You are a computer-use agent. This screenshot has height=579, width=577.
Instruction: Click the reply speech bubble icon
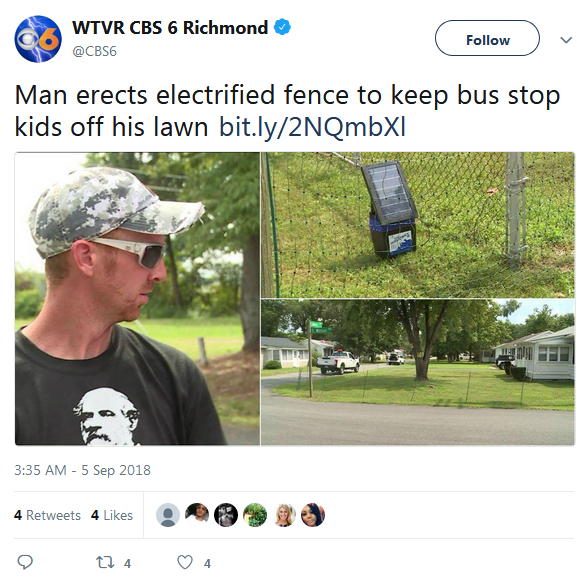[25, 562]
